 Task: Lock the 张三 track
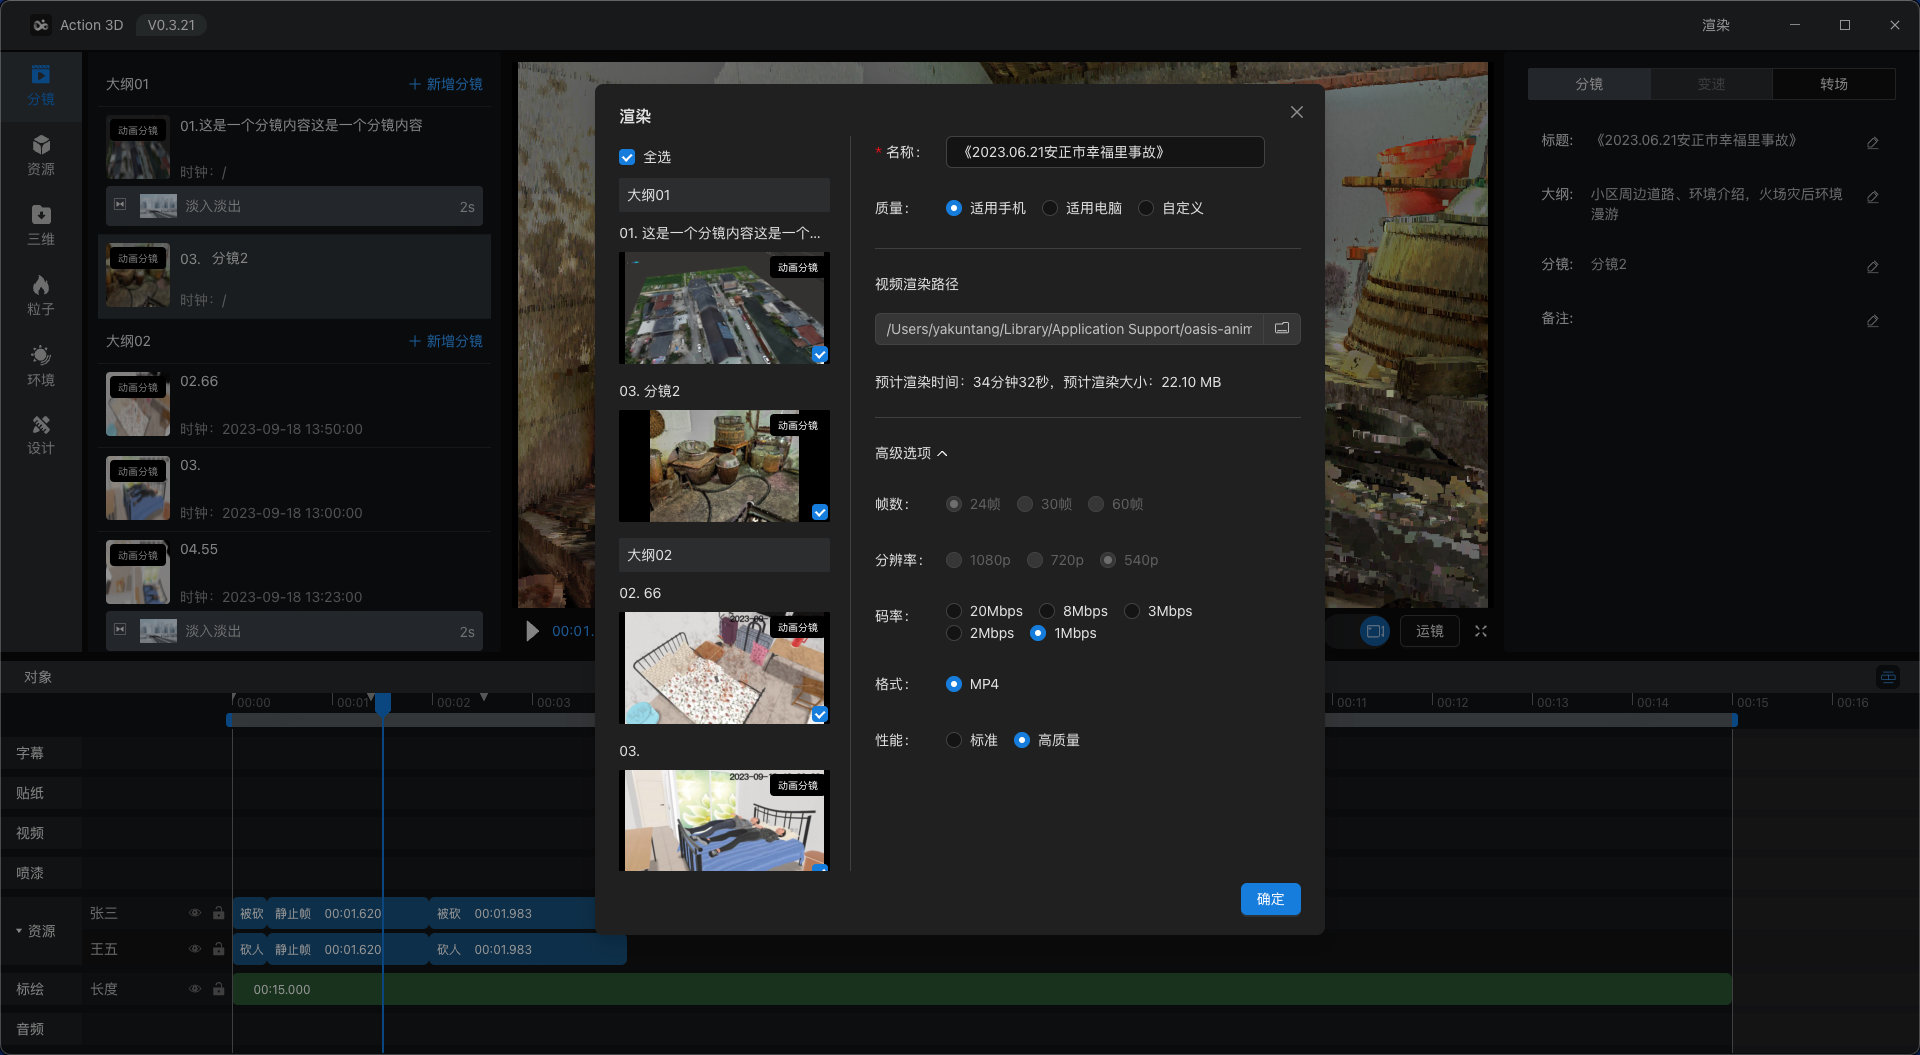point(218,913)
